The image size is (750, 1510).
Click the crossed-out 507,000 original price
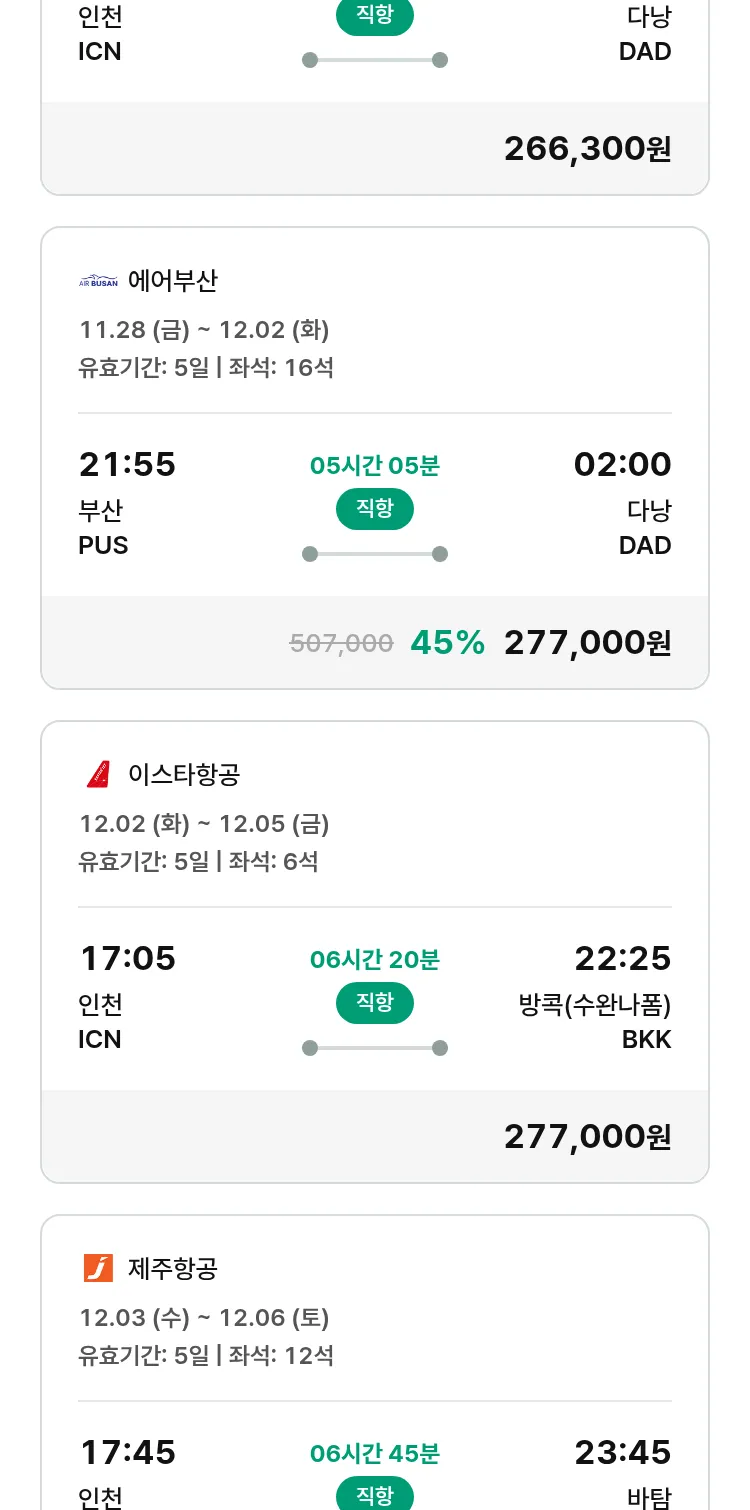(341, 644)
